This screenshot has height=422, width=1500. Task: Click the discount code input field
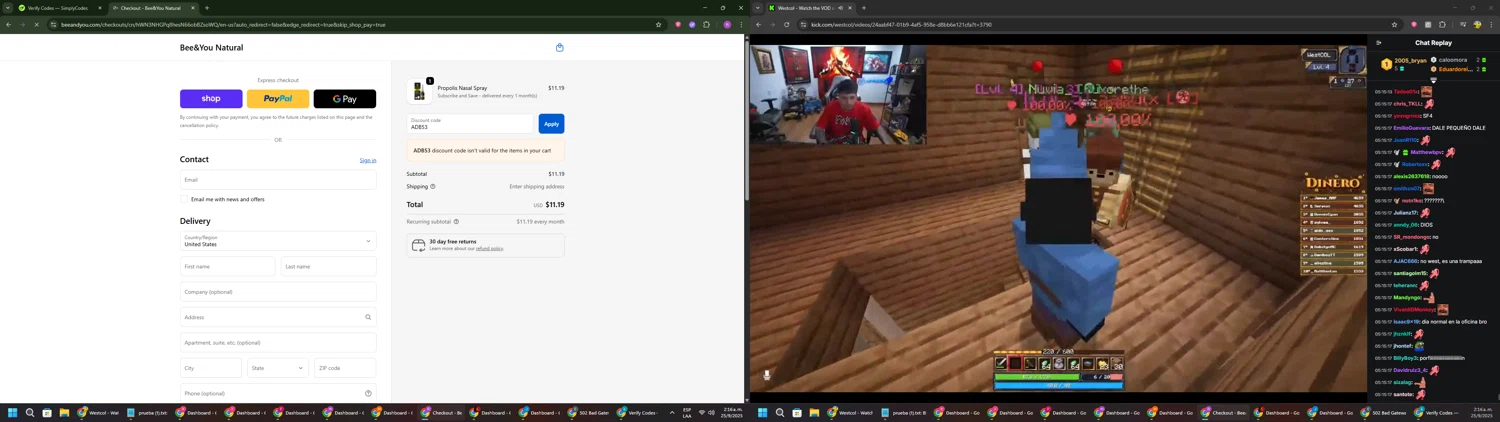pyautogui.click(x=471, y=124)
